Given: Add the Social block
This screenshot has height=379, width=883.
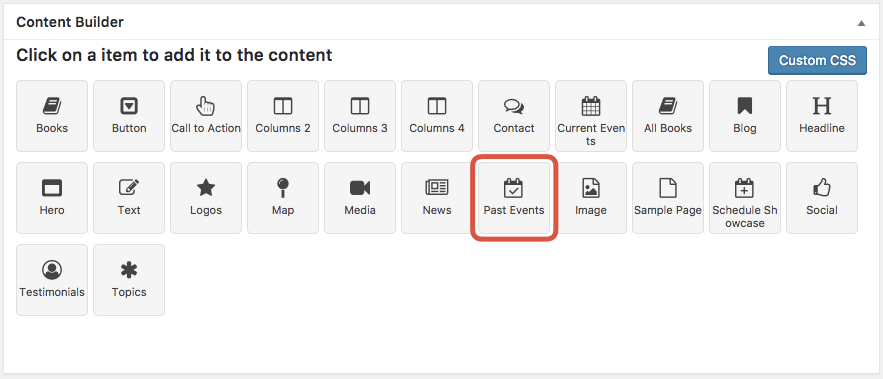Looking at the screenshot, I should [x=822, y=198].
